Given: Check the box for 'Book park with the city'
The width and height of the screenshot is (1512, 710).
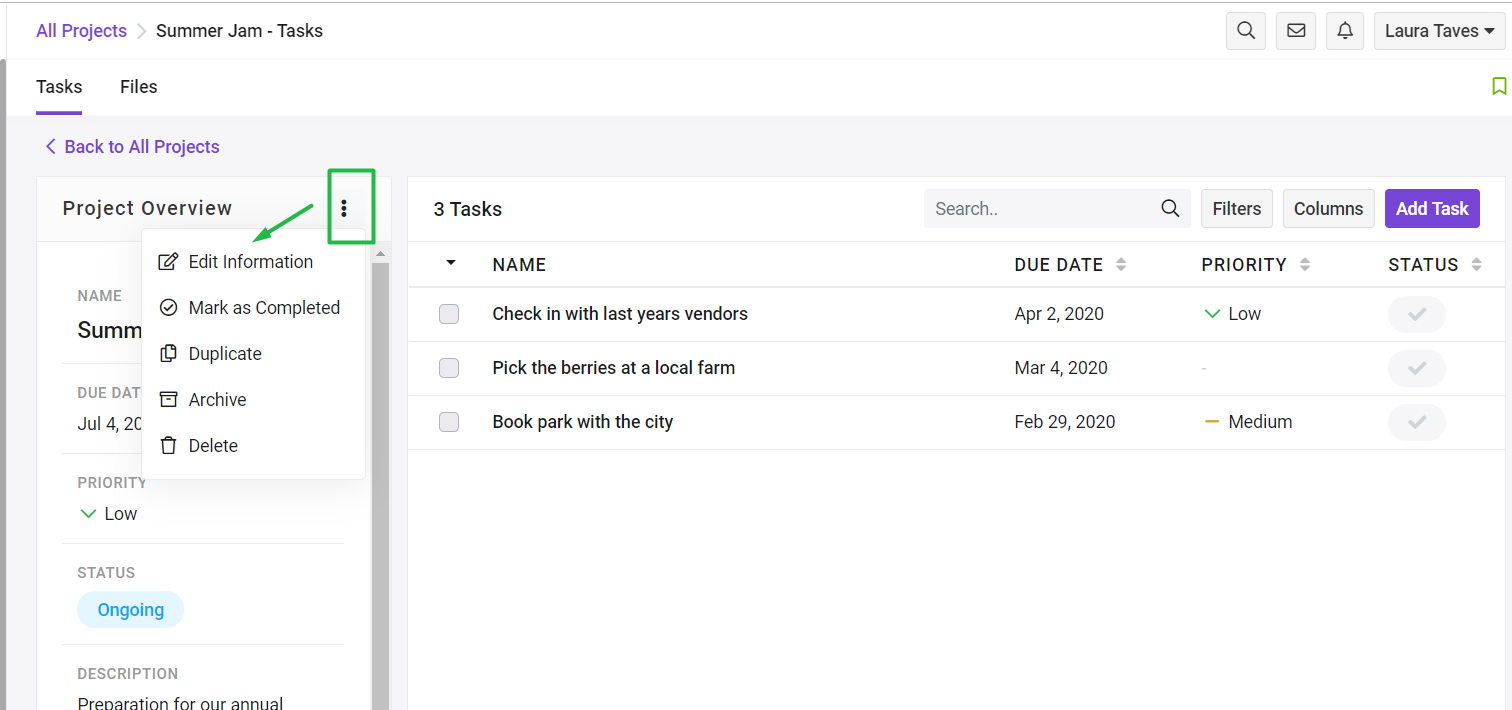Looking at the screenshot, I should 449,422.
